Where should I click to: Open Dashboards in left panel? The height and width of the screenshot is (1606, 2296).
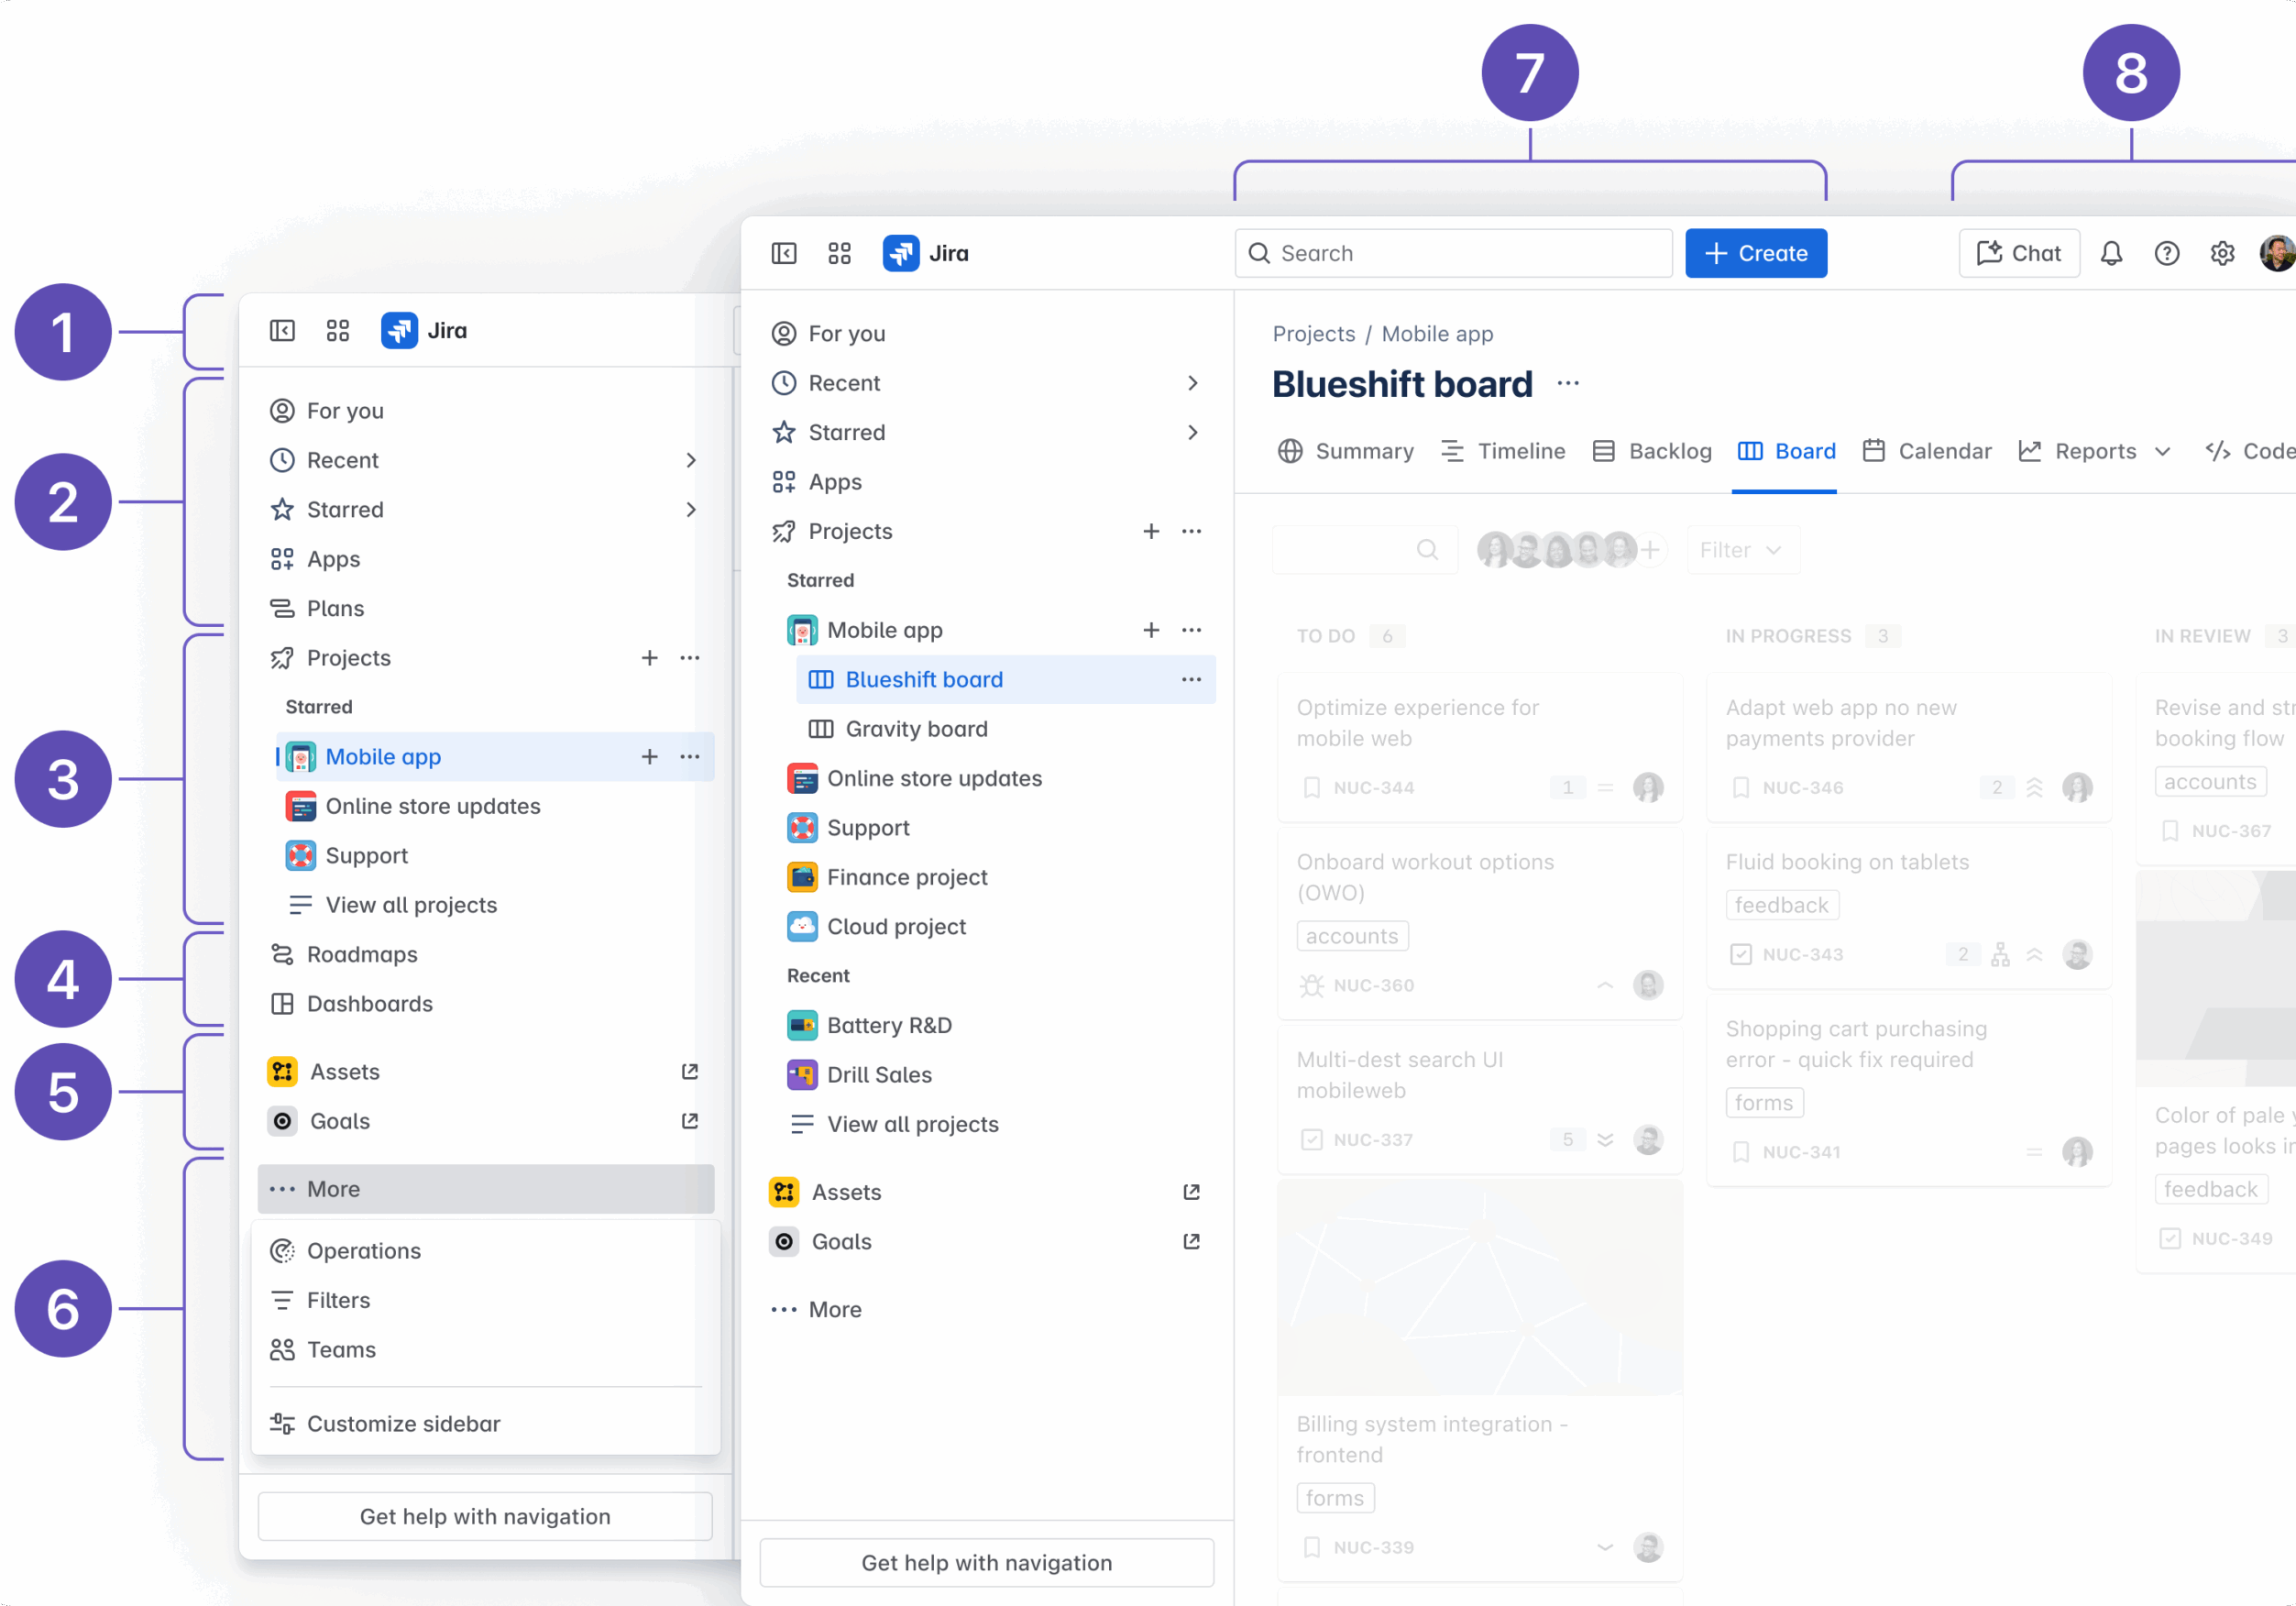485,1003
